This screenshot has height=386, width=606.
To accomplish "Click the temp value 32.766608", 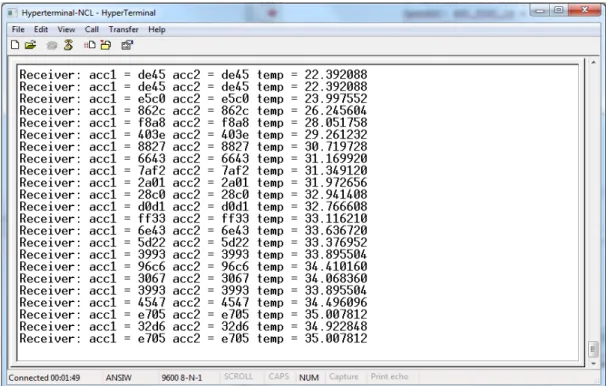I will click(335, 206).
